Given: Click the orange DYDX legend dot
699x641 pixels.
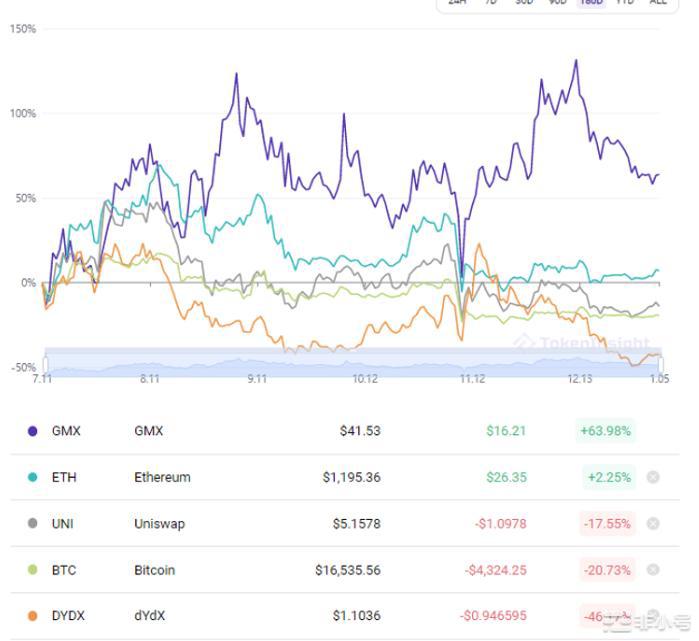Looking at the screenshot, I should click(x=33, y=616).
